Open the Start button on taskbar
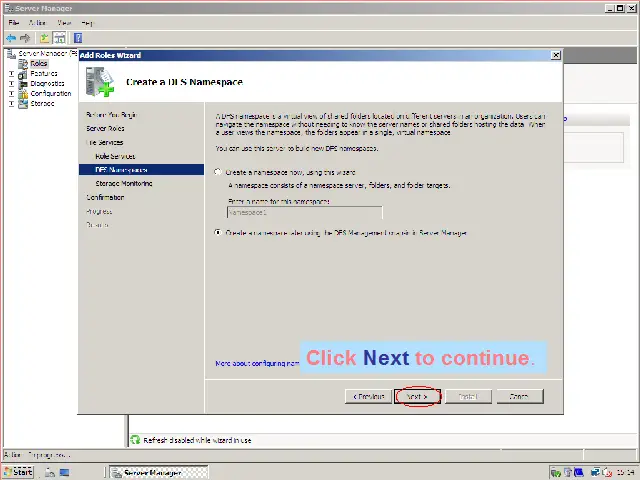 19,472
